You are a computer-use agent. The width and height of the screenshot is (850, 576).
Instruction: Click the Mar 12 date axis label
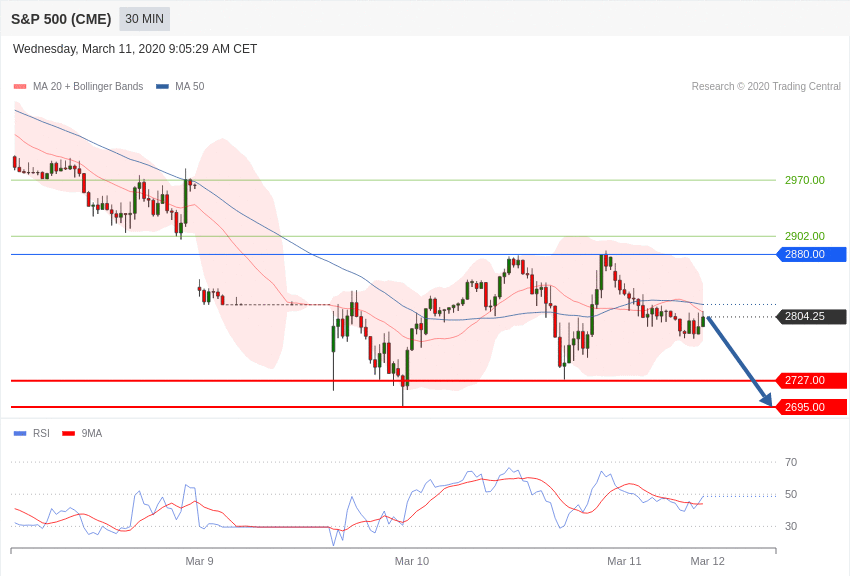coord(707,561)
